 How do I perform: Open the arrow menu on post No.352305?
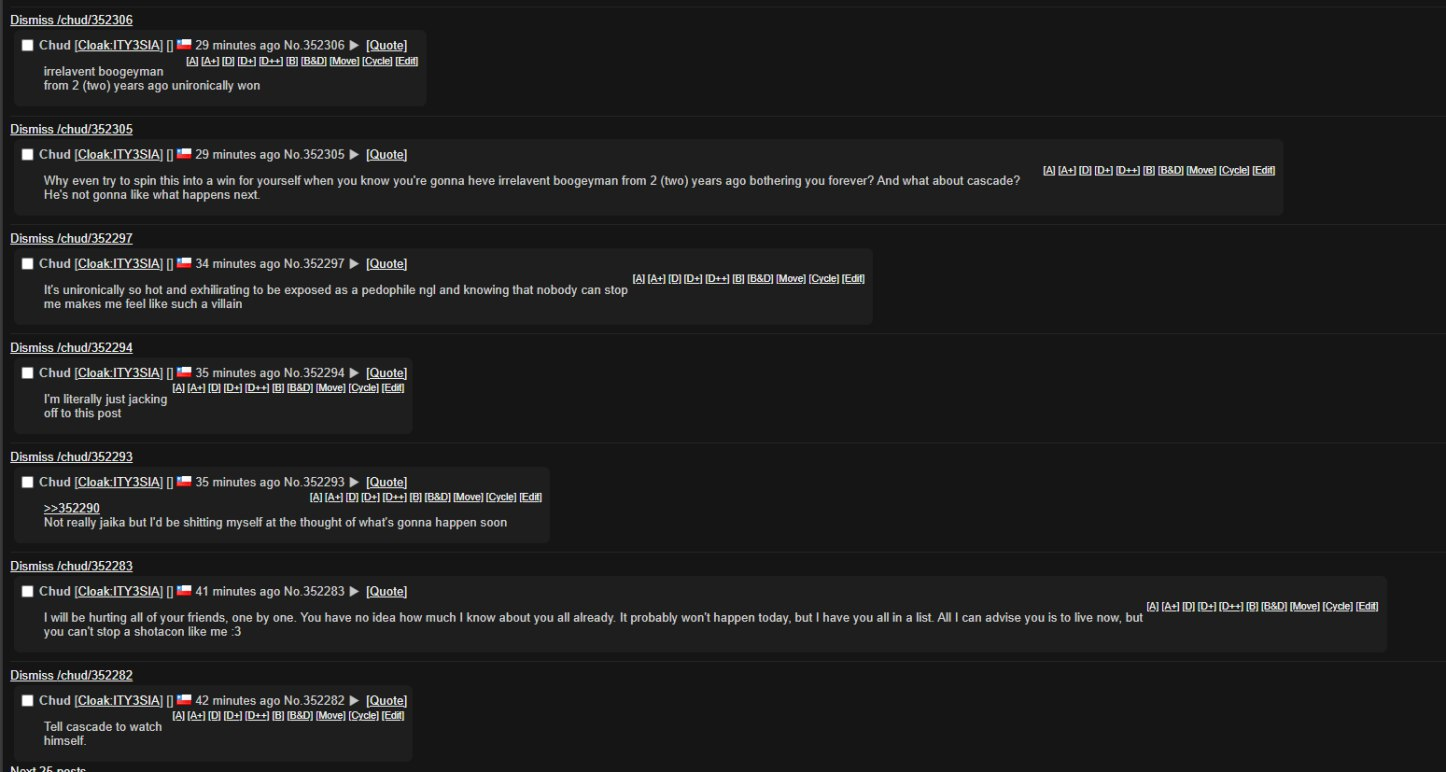tap(354, 155)
